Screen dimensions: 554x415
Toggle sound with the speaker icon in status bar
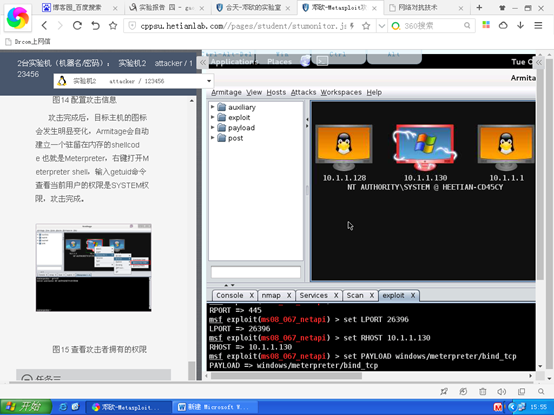tap(502, 391)
